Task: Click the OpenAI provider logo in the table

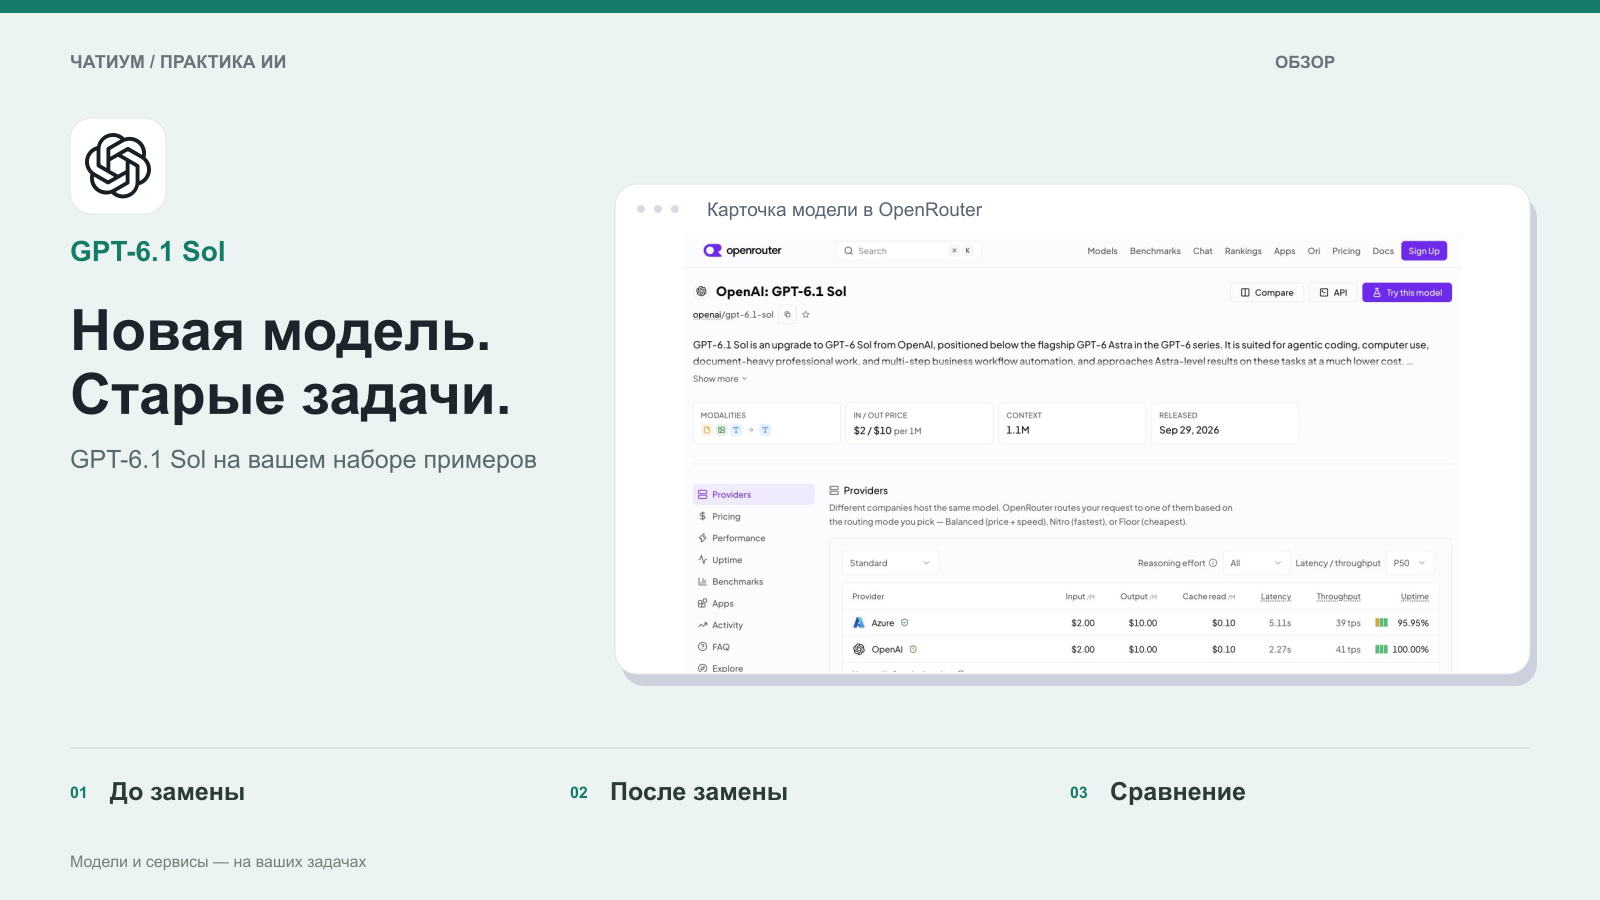Action: click(x=858, y=649)
